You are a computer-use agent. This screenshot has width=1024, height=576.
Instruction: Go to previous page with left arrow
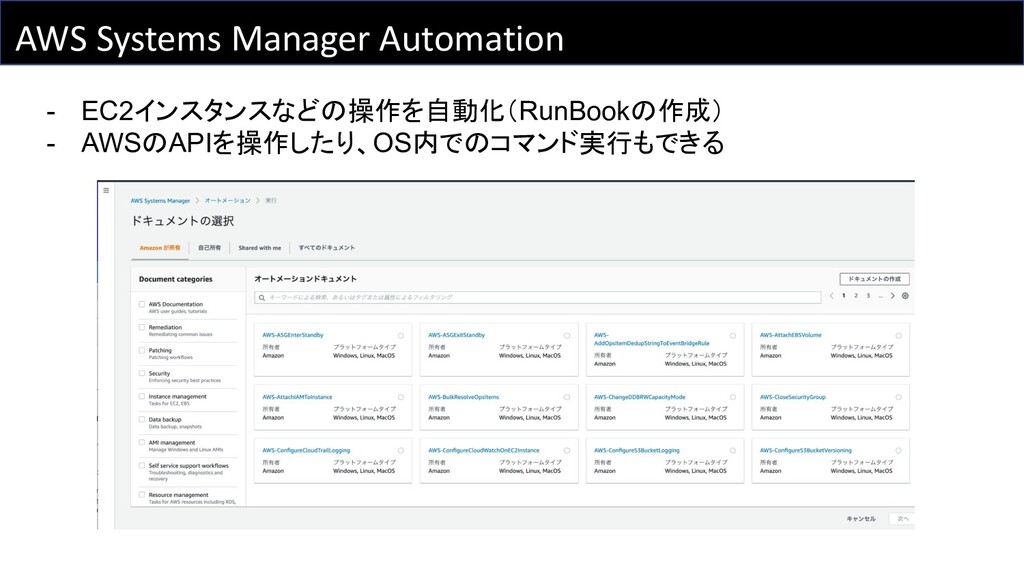[831, 296]
